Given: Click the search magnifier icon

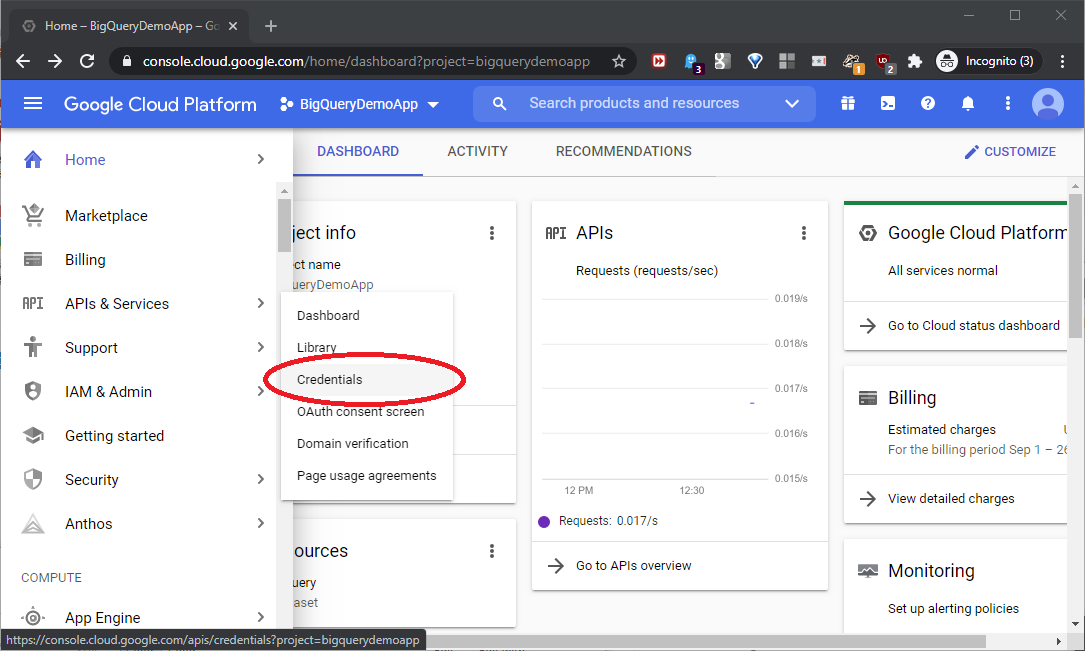Looking at the screenshot, I should [x=499, y=104].
